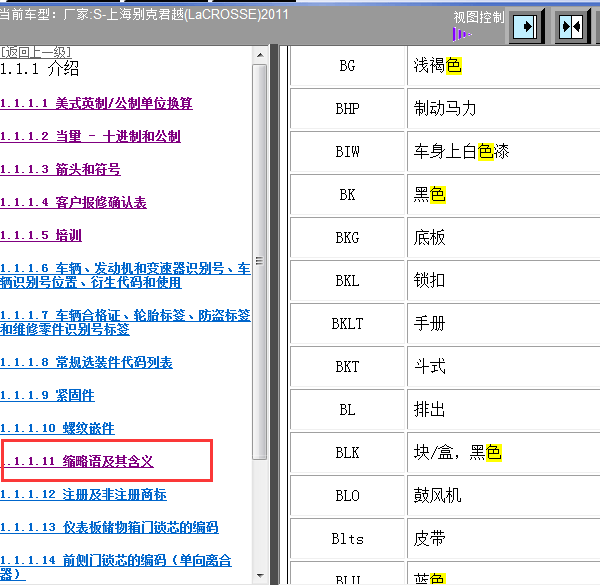Open section 1.1.1.11 缩略语及其含义

[x=77, y=461]
